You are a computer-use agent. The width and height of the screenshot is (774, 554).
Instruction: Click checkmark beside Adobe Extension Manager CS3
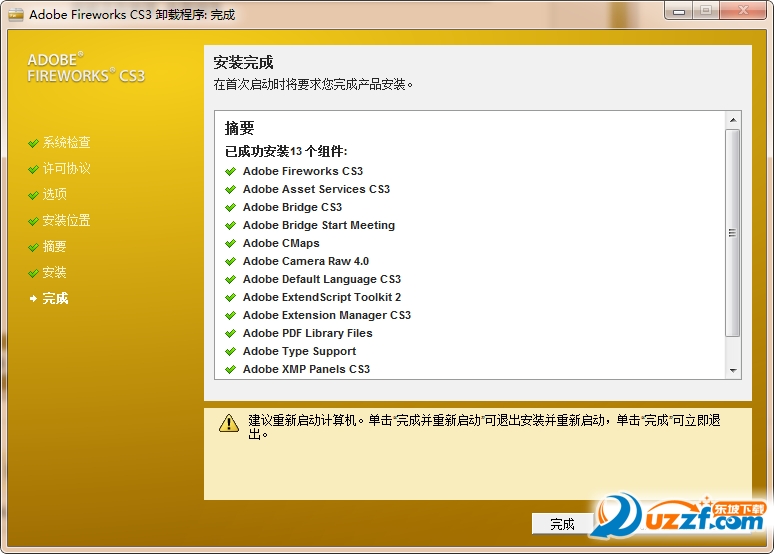(231, 316)
